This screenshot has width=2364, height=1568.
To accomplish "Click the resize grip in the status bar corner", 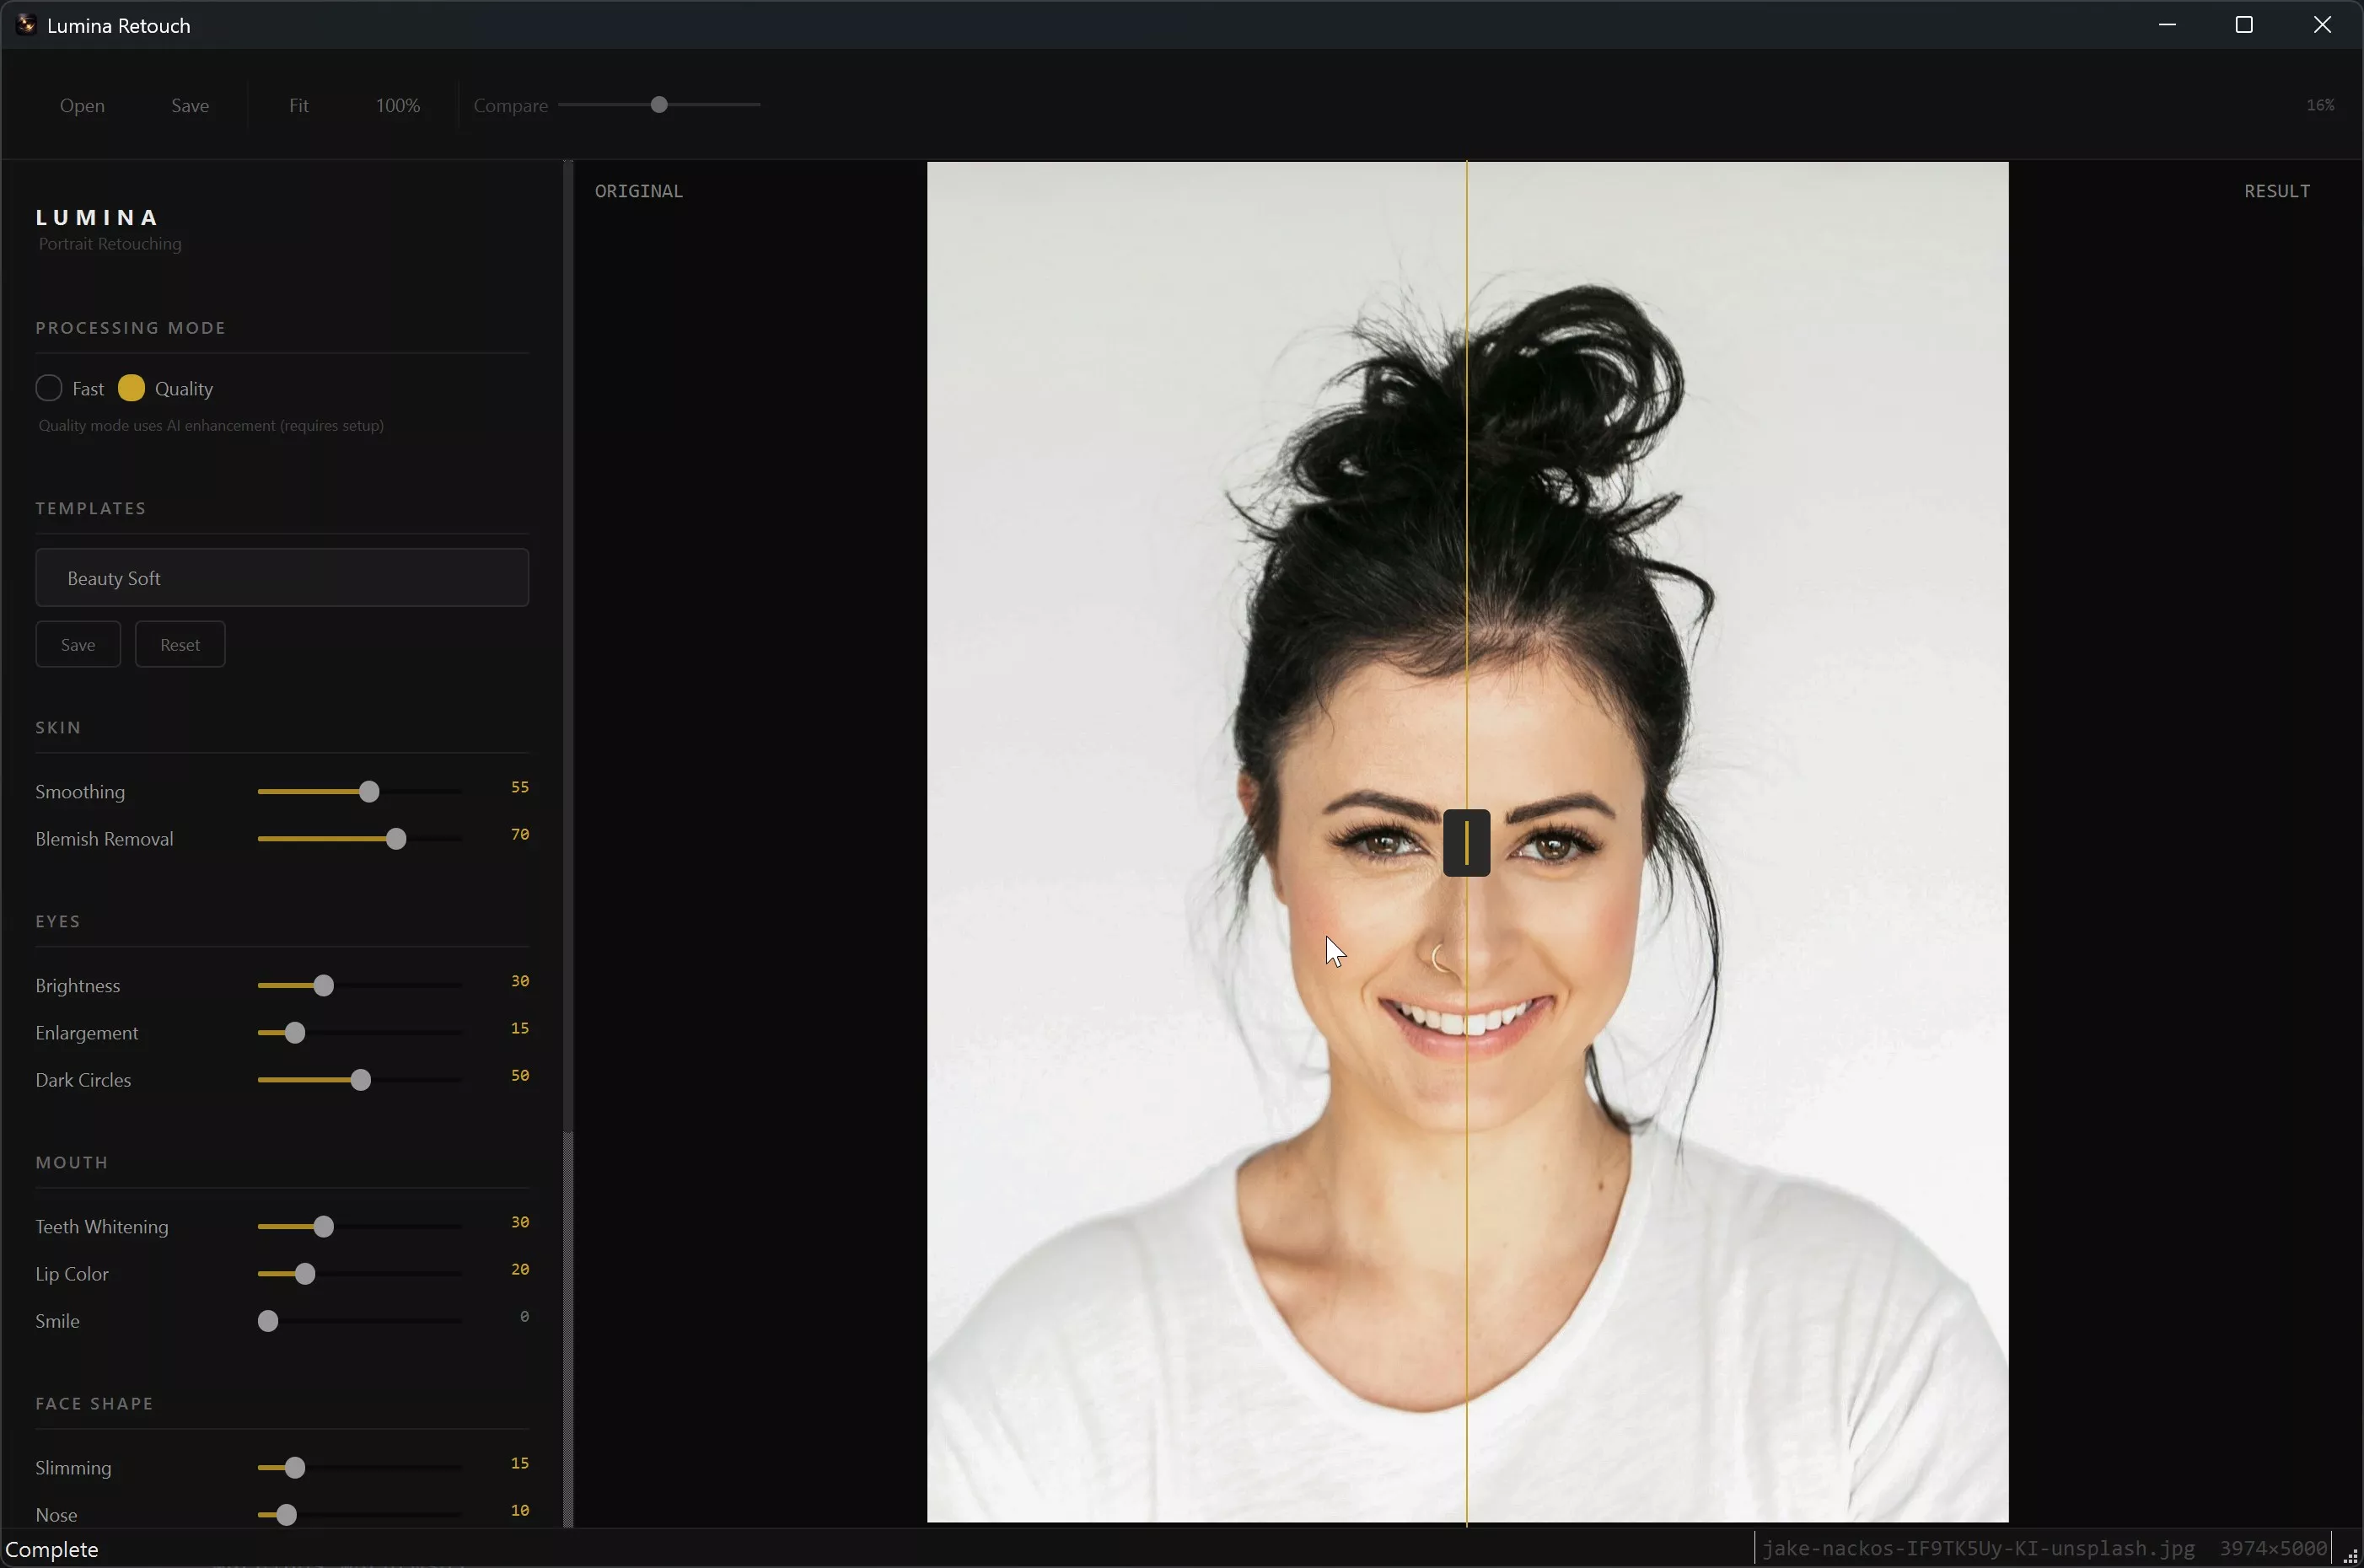I will (2351, 1556).
